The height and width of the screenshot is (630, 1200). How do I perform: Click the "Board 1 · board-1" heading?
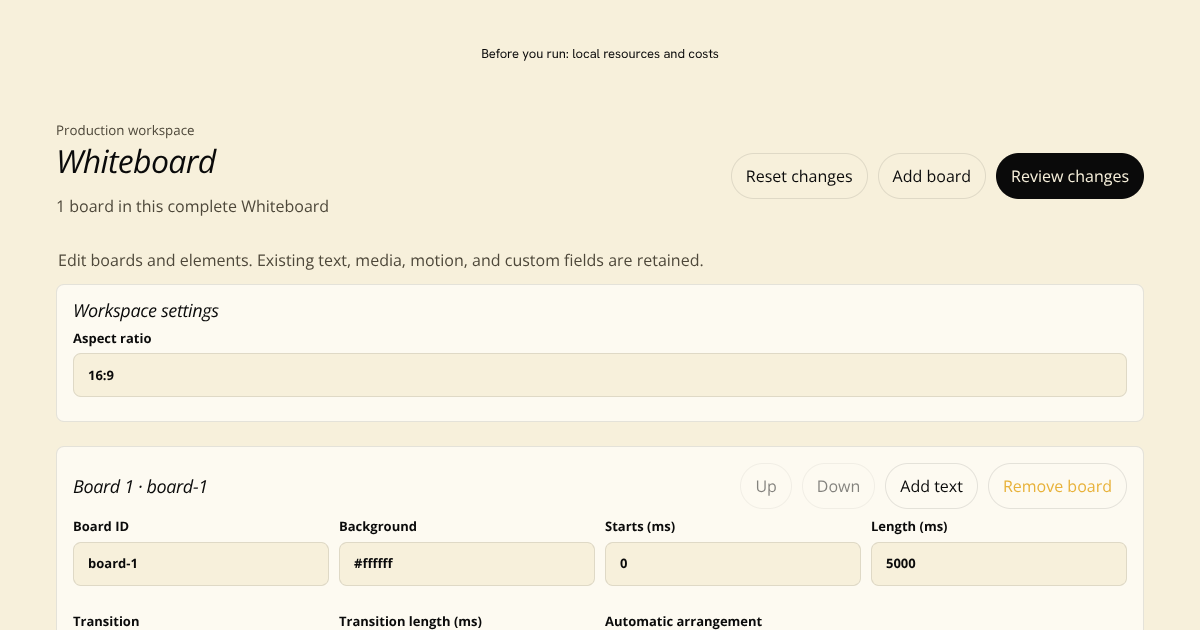[140, 487]
